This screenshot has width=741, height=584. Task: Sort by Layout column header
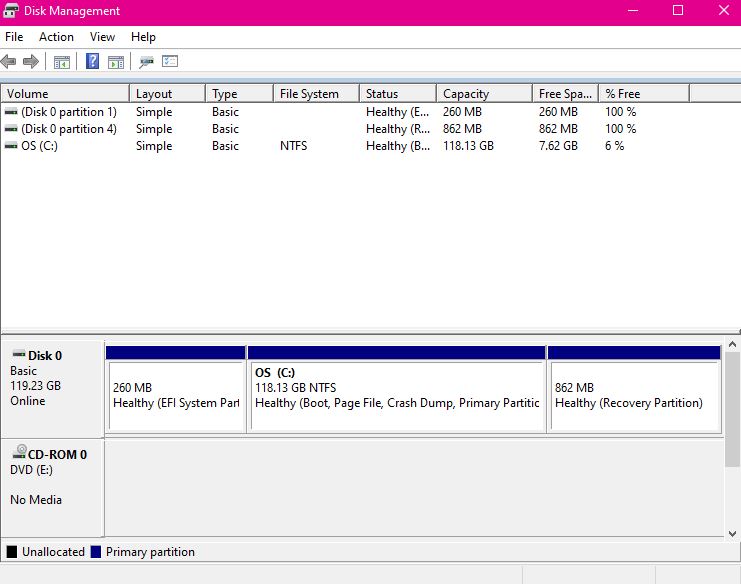(168, 94)
